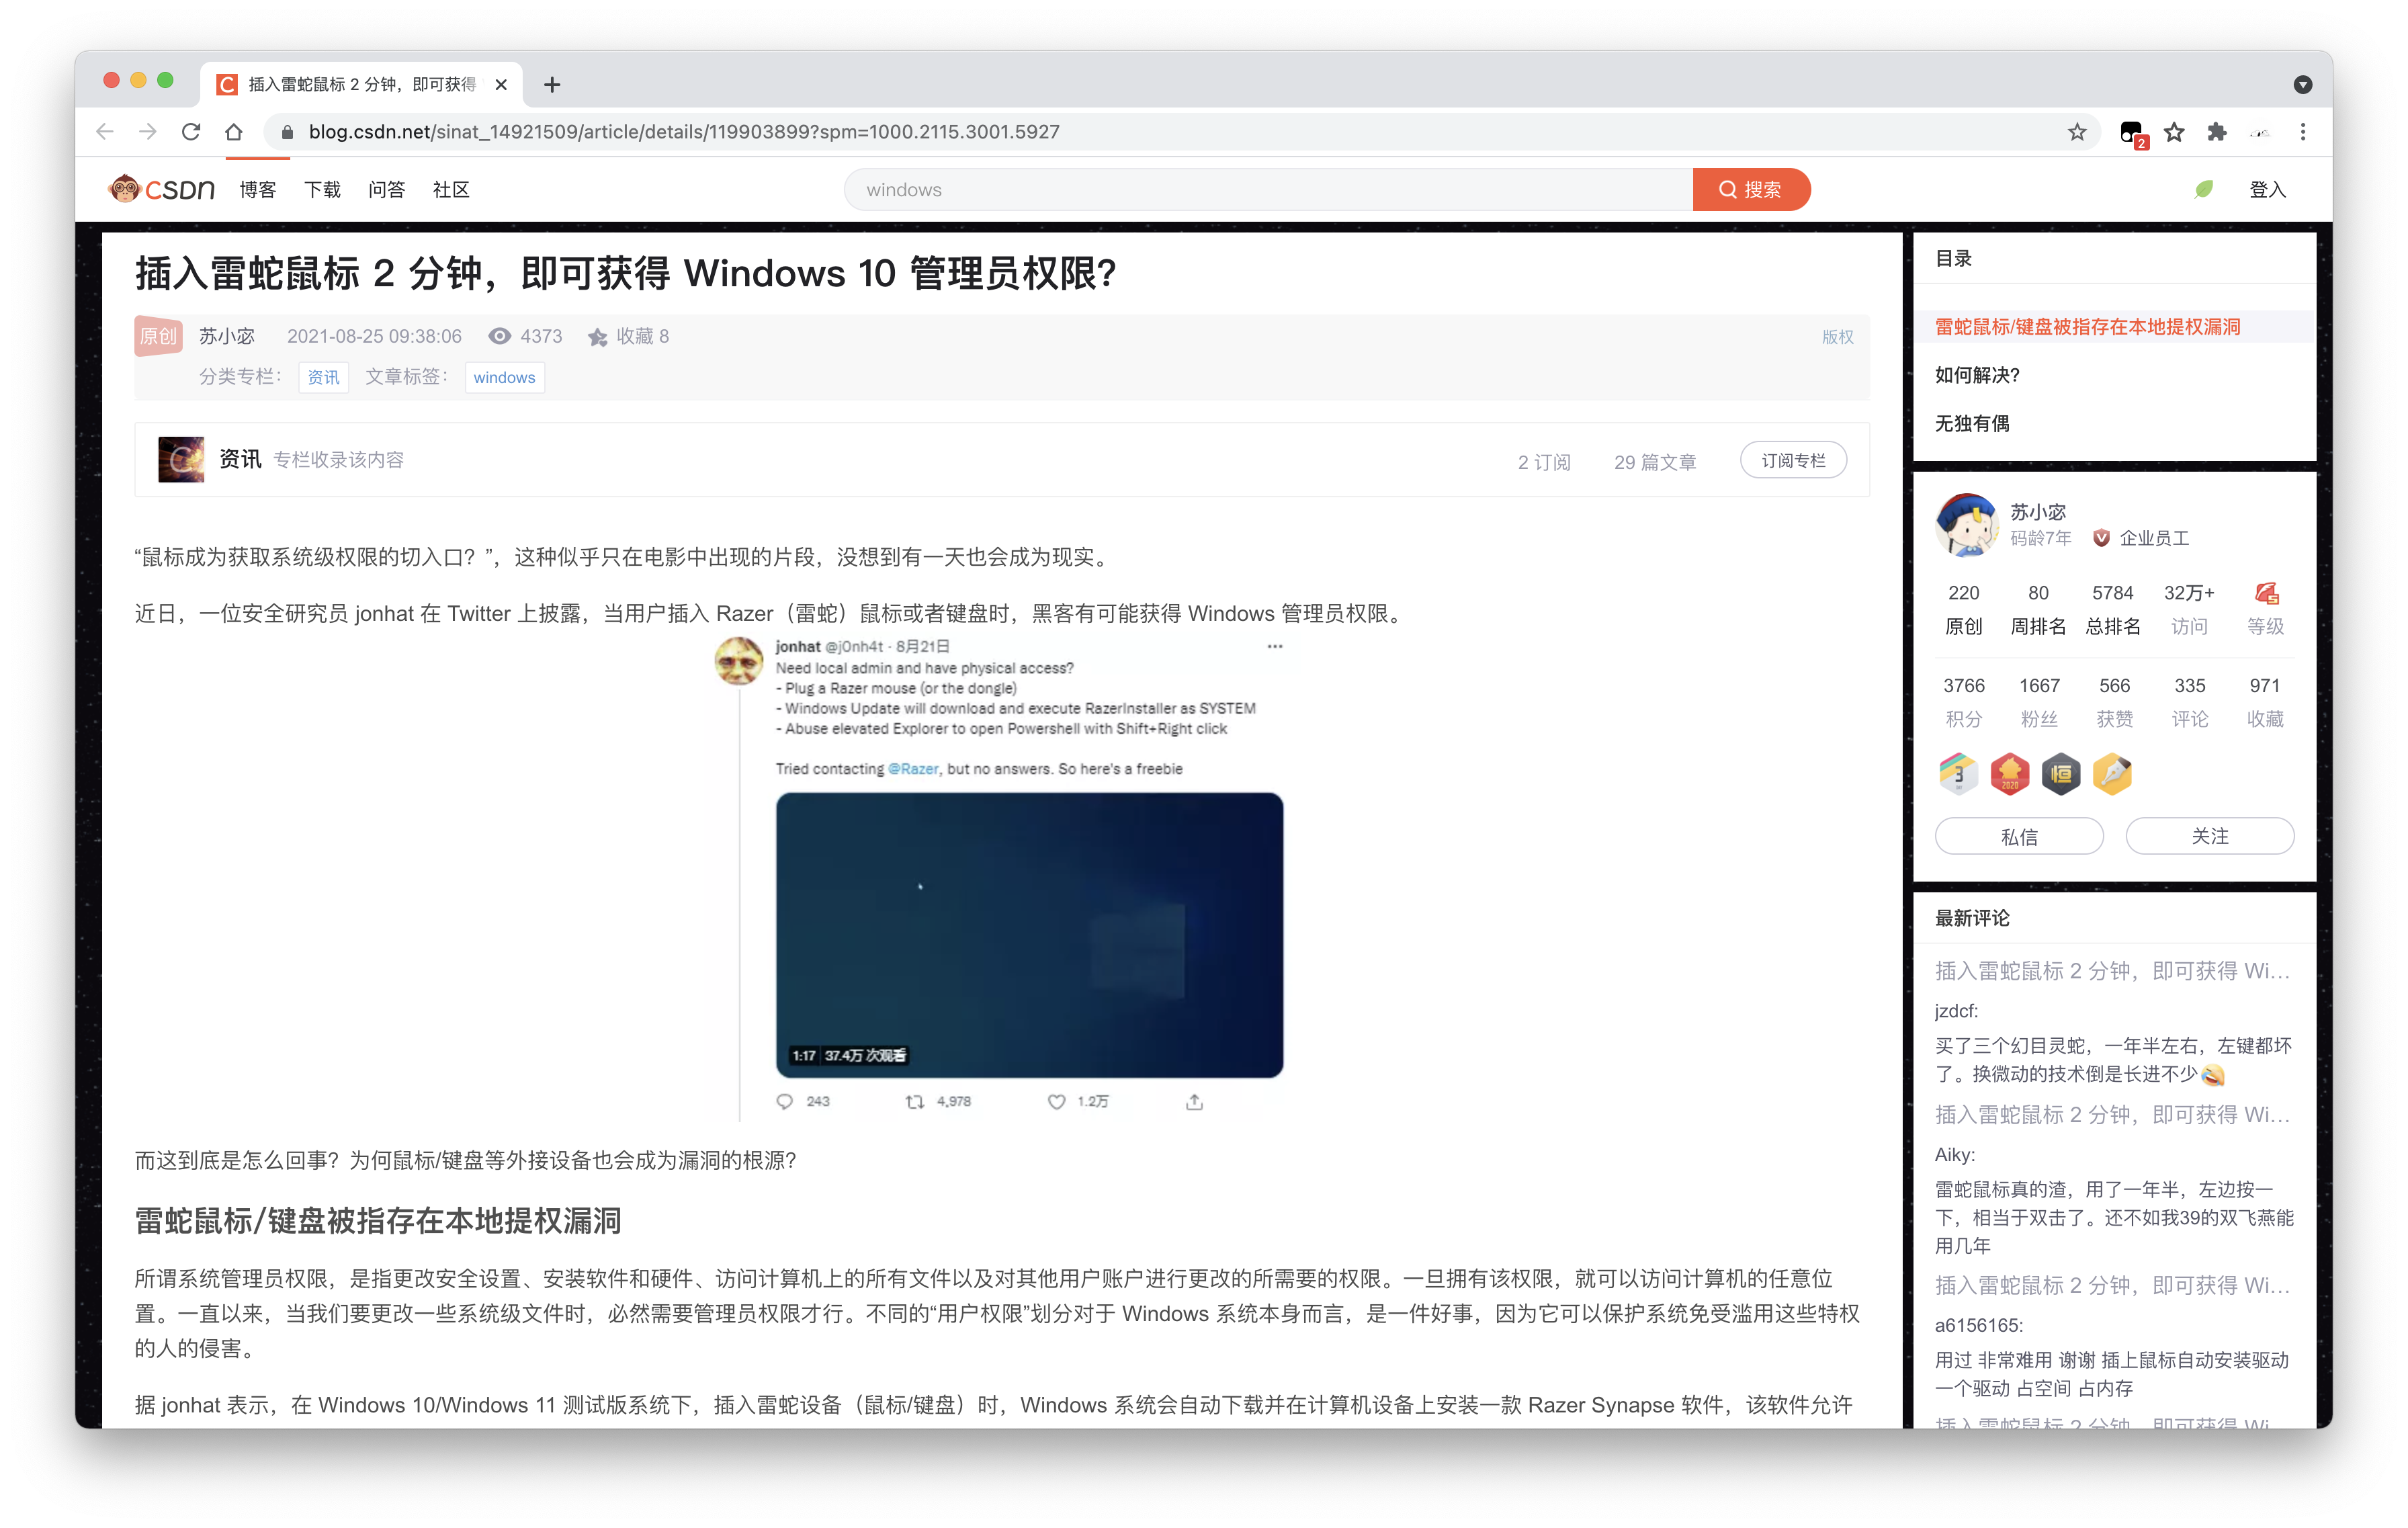The height and width of the screenshot is (1528, 2408).
Task: Open the windows article tag link
Action: [x=504, y=377]
